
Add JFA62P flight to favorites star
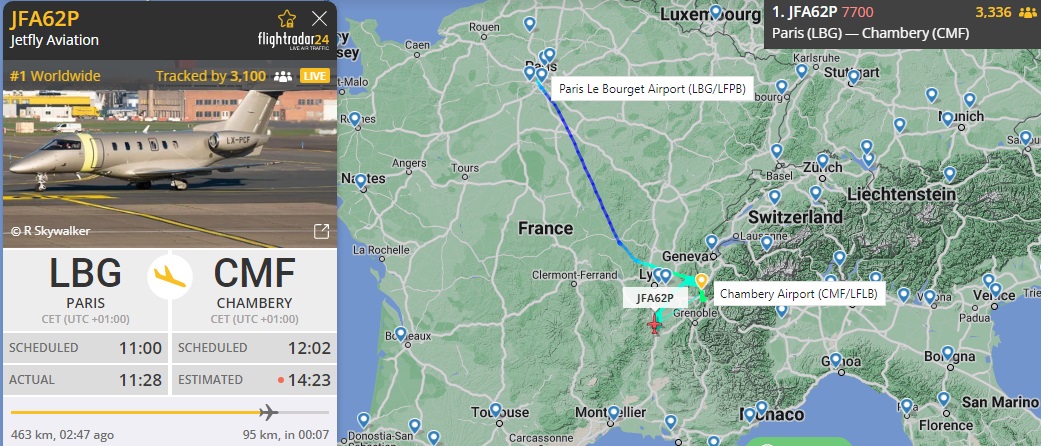(287, 18)
